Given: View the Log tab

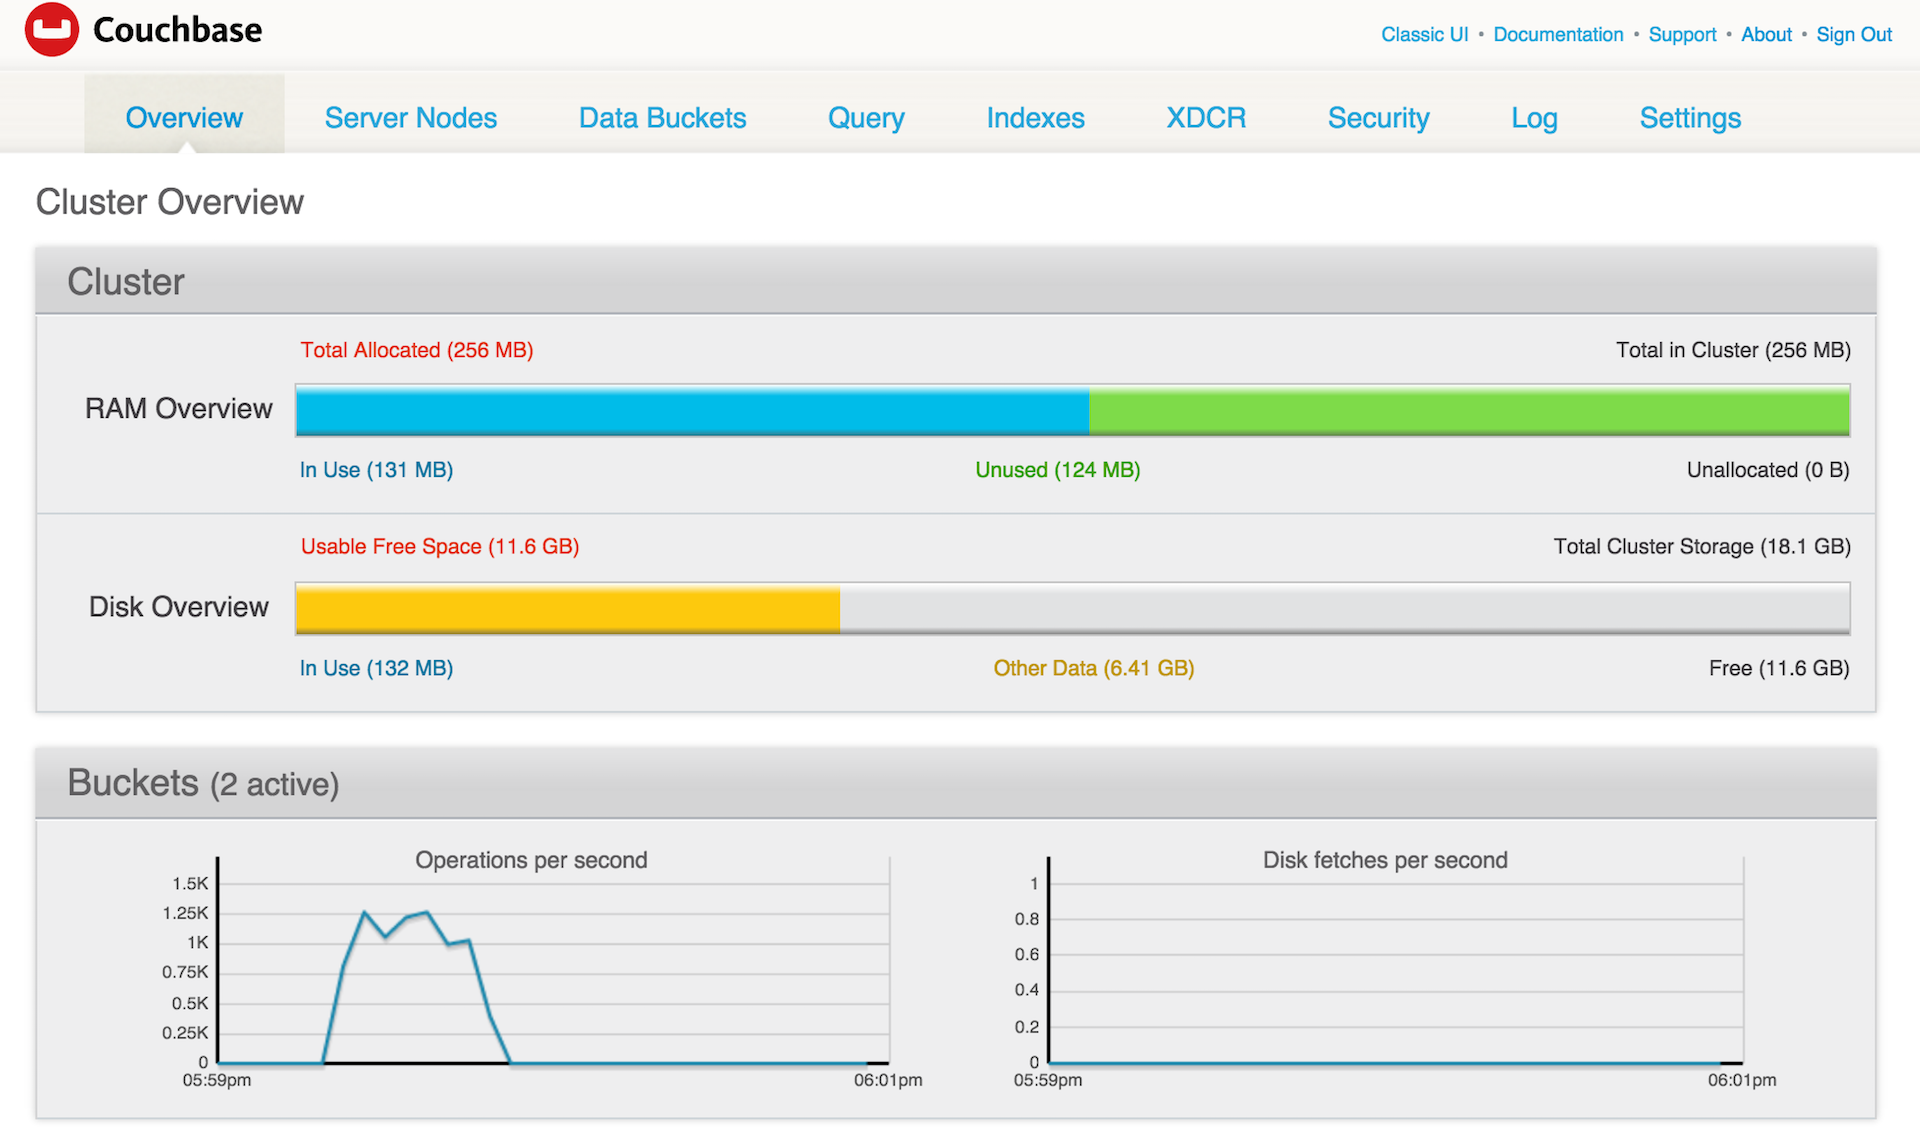Looking at the screenshot, I should tap(1533, 117).
